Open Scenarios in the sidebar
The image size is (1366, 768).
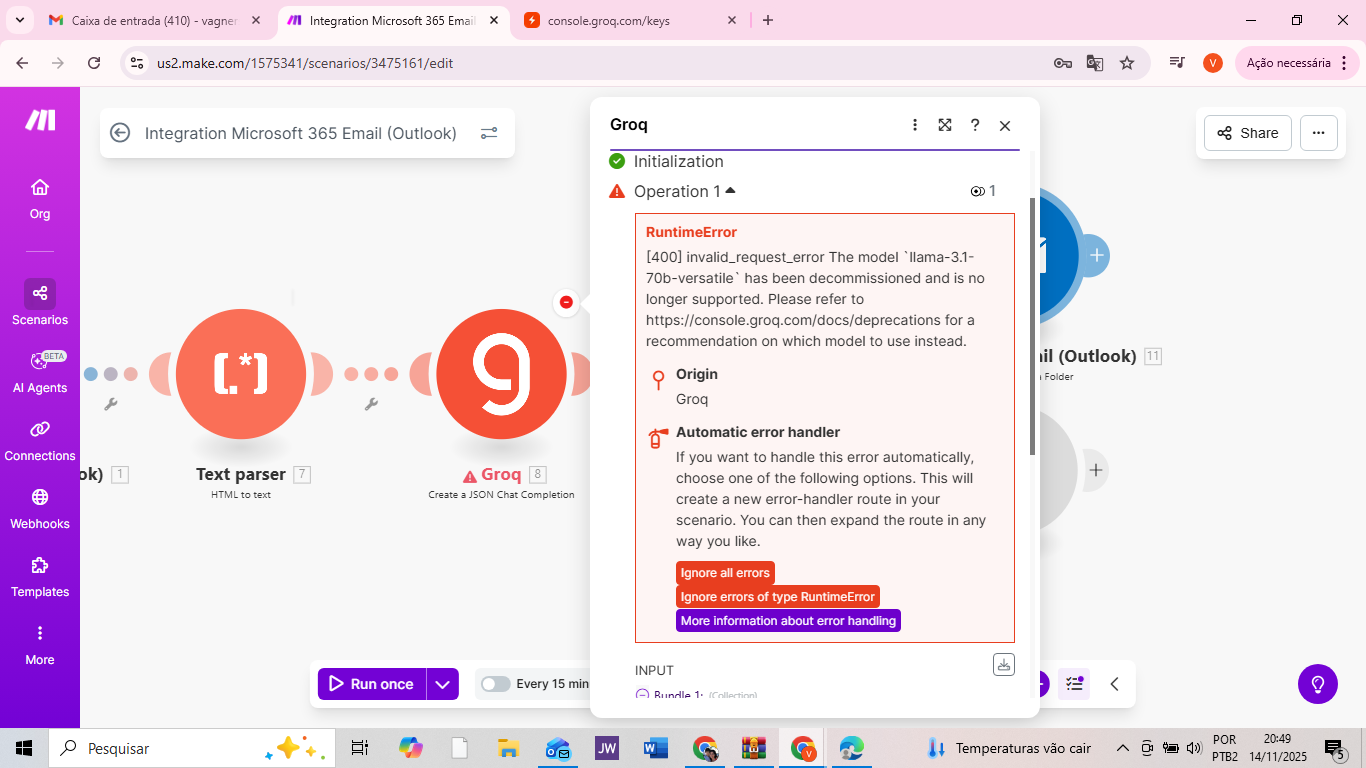40,303
